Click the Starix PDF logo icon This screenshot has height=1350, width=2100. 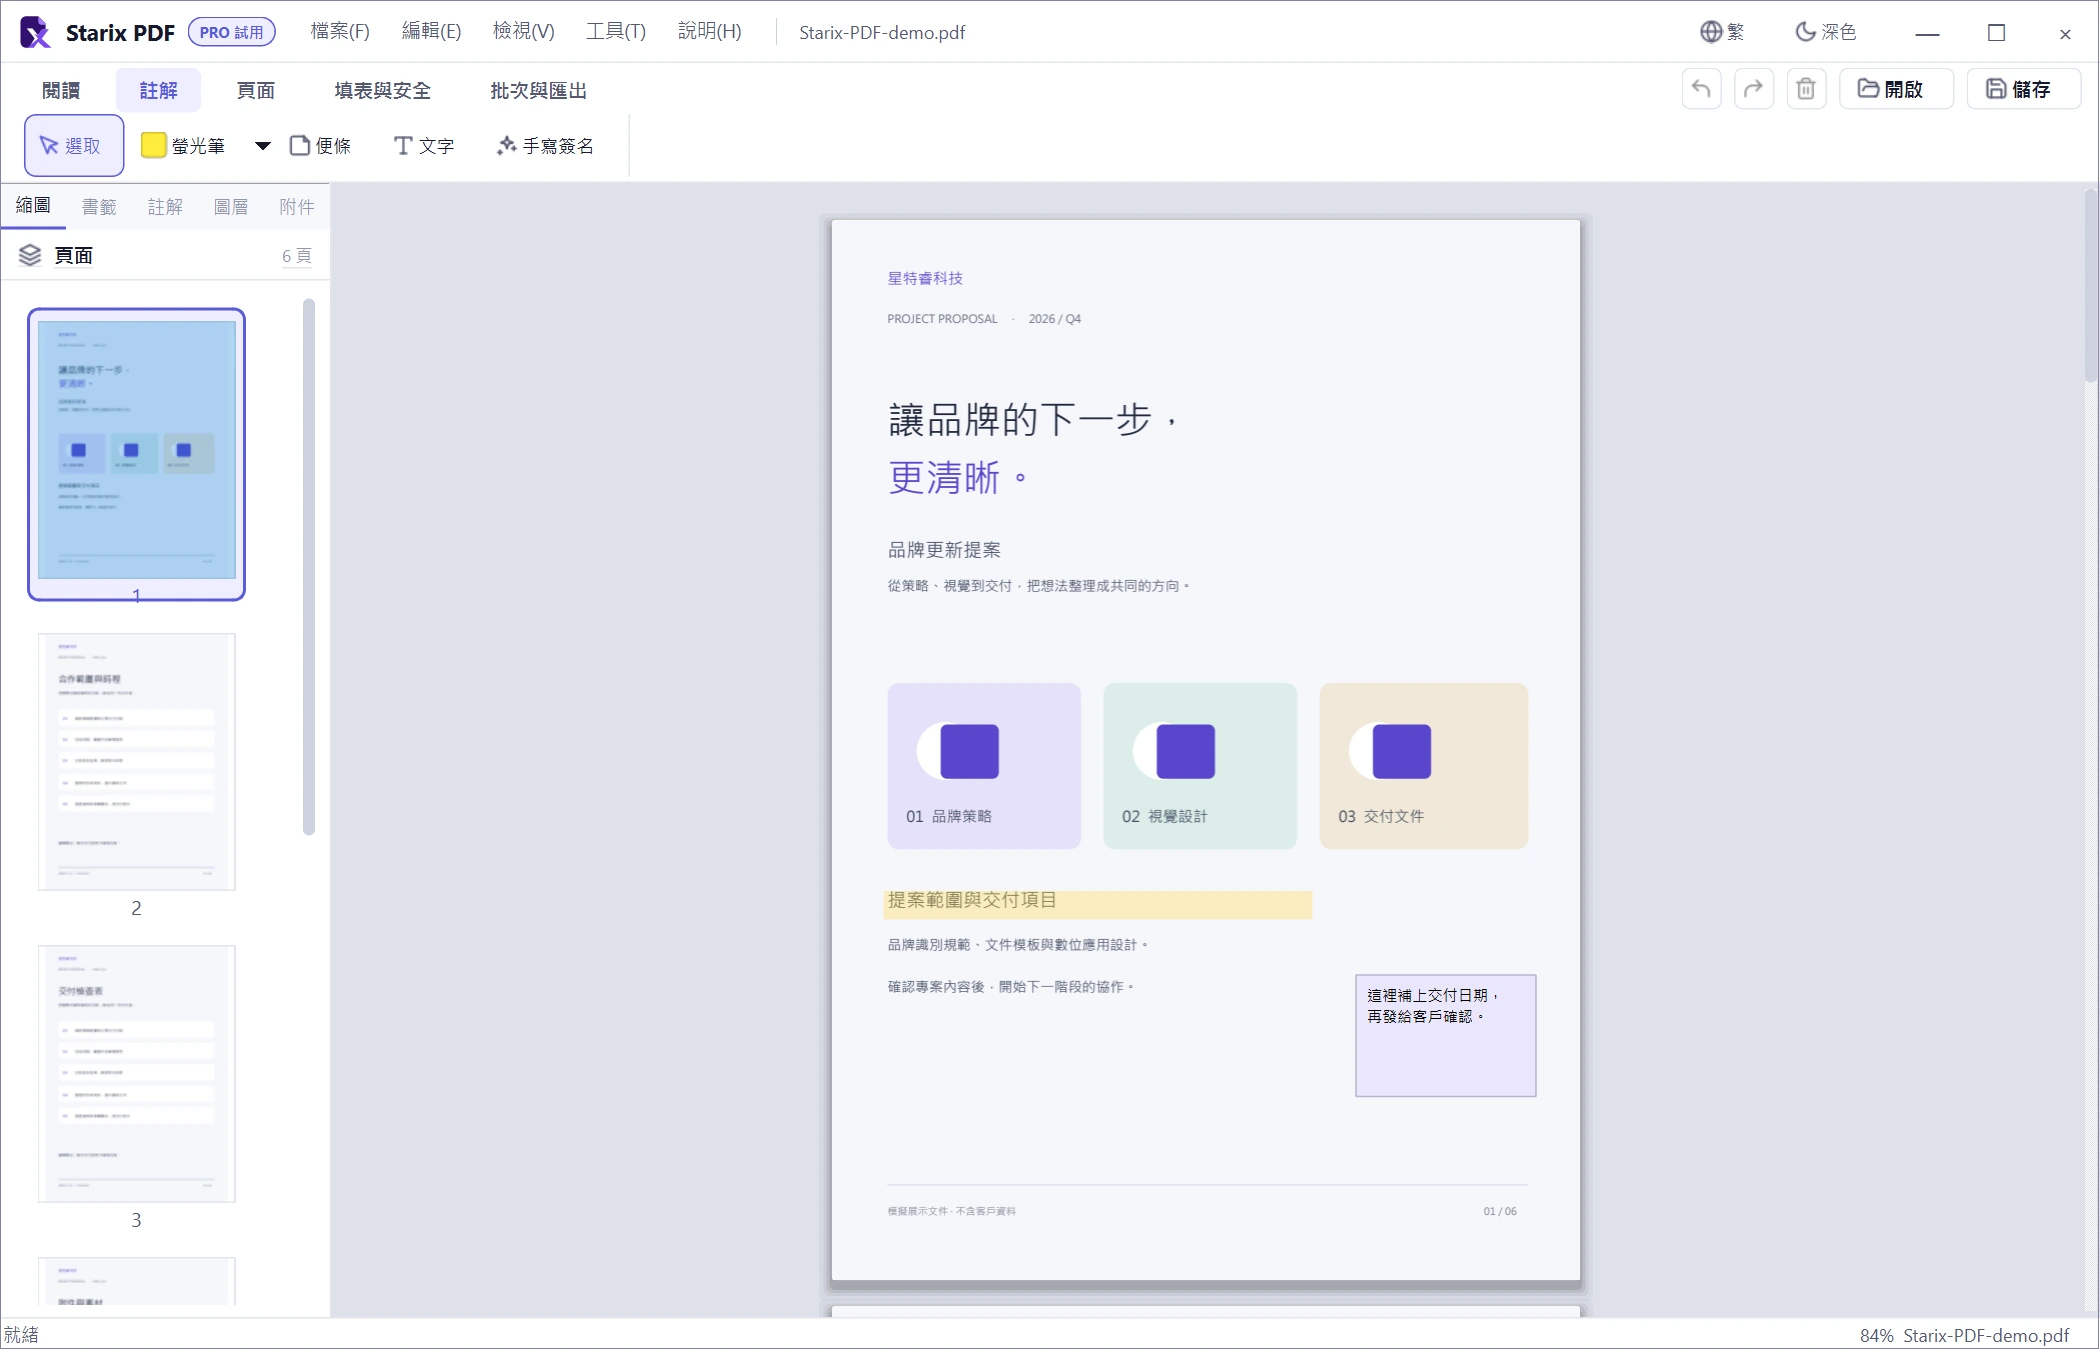pyautogui.click(x=35, y=32)
